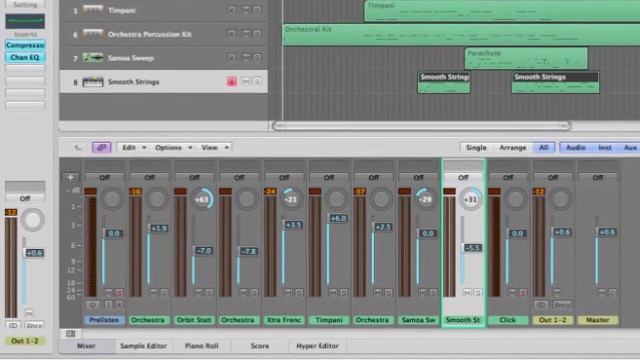Open the Chan EQ insert plug-in
Screen dimensions: 640x360
point(25,57)
